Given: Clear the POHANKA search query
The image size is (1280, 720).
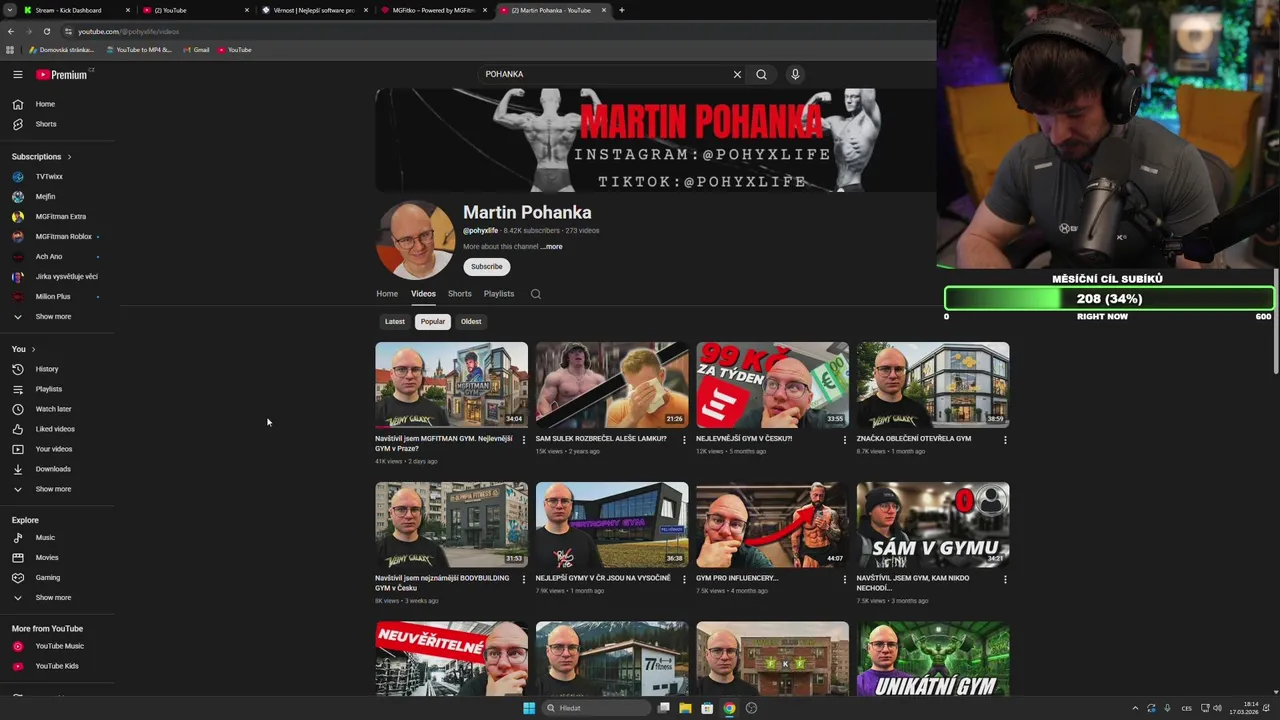Looking at the screenshot, I should [737, 74].
